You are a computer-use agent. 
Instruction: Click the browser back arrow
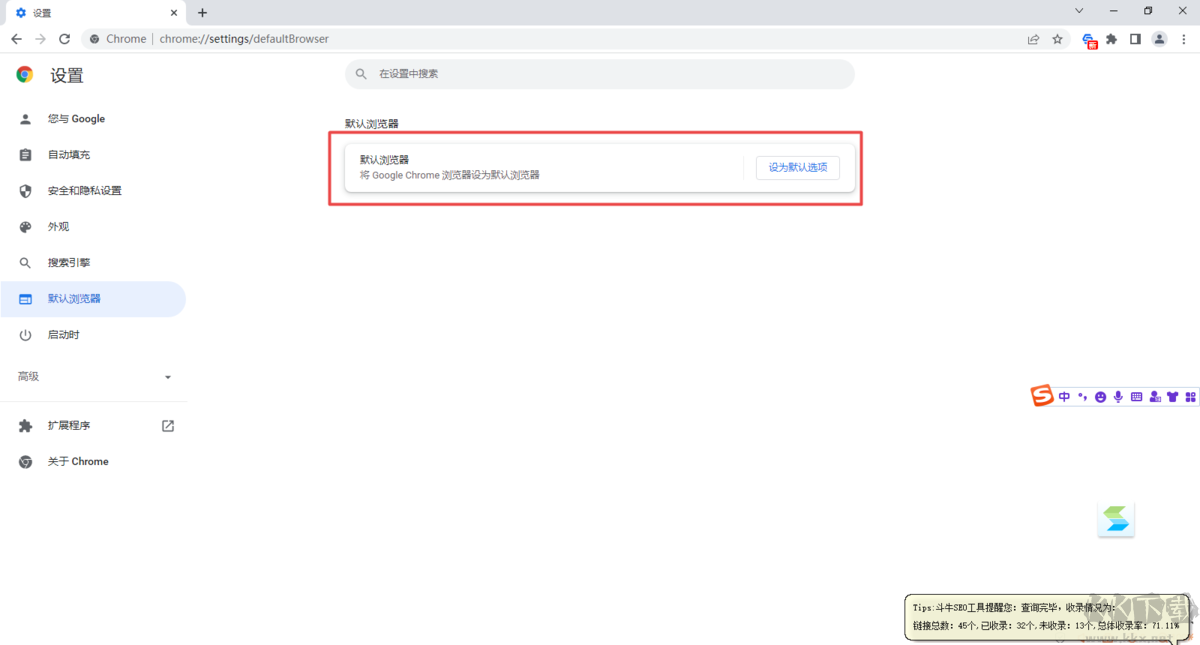(16, 39)
